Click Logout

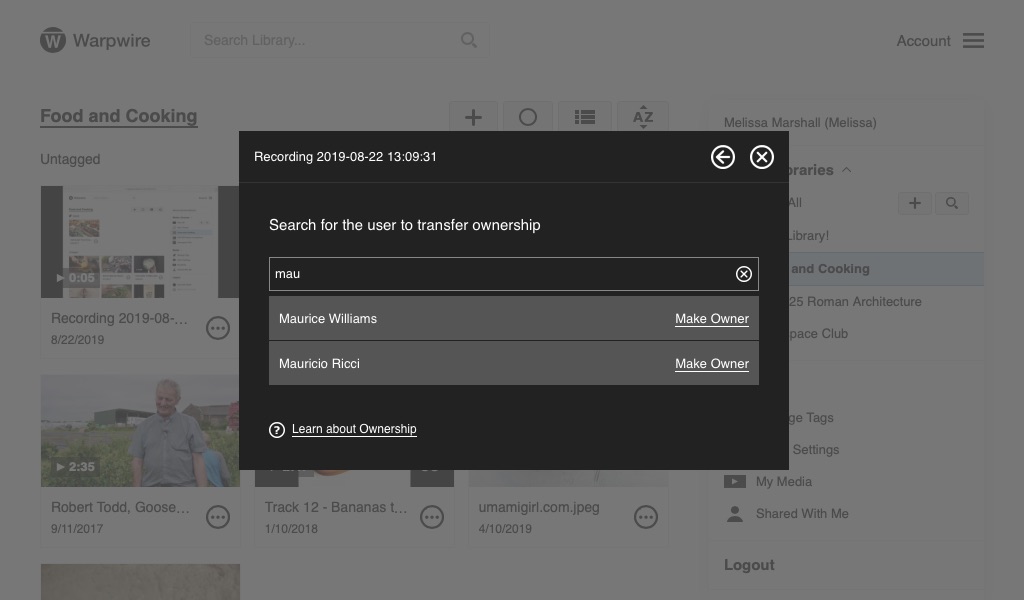pos(749,565)
